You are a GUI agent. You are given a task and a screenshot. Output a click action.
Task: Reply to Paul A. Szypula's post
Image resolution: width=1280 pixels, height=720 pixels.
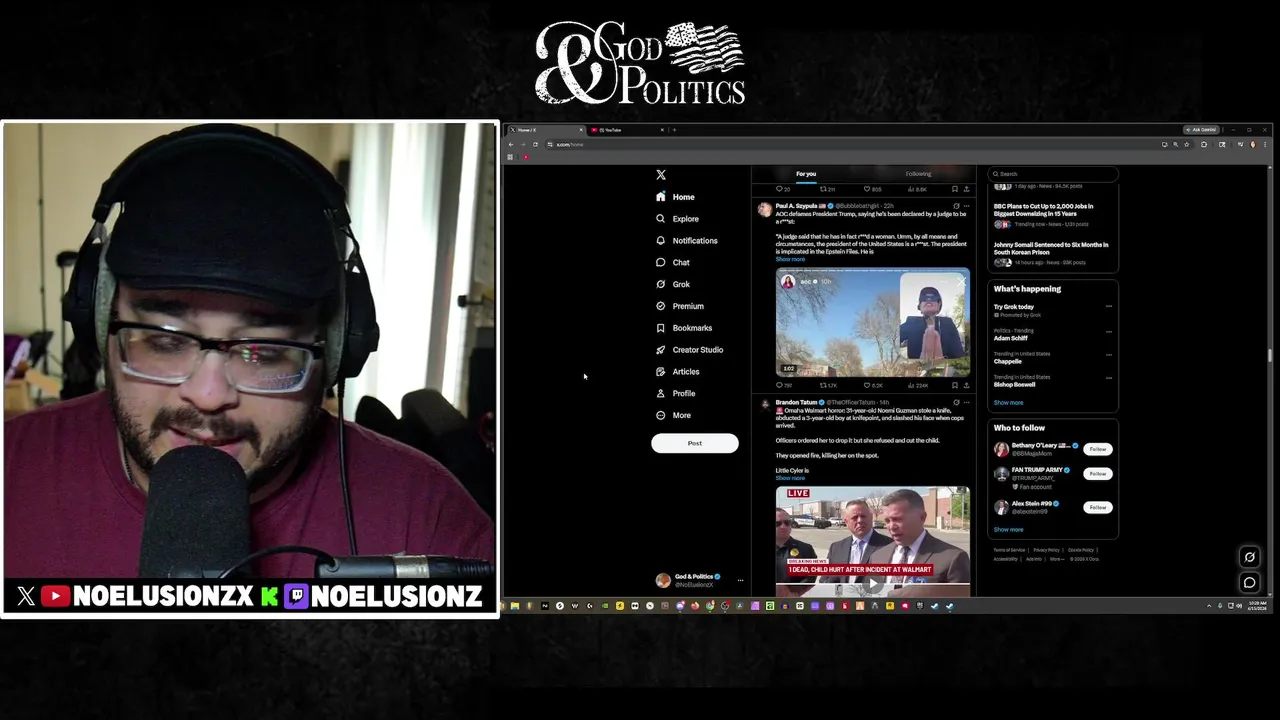click(784, 385)
